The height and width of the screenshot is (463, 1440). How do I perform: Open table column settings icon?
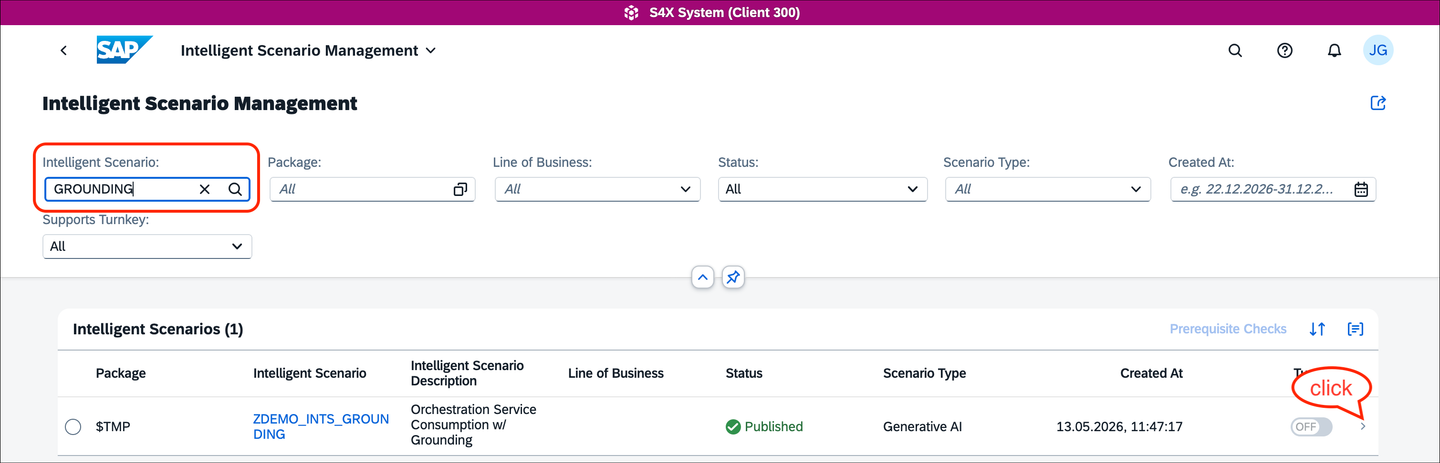coord(1355,329)
